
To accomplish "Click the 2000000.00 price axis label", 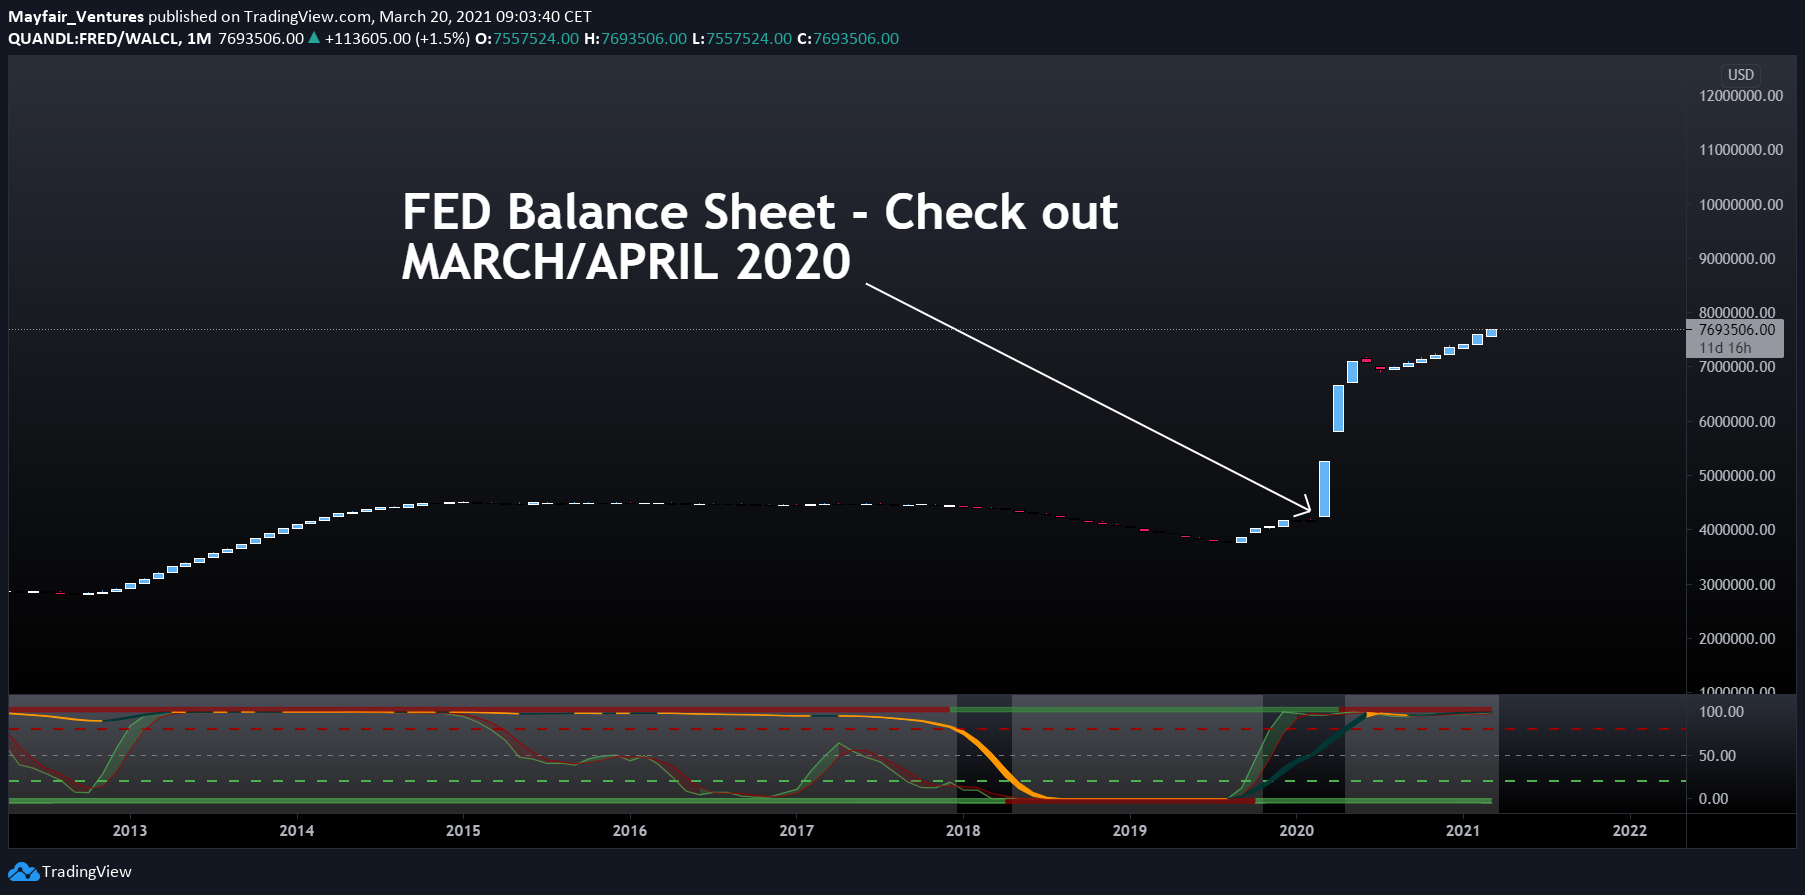I will coord(1737,639).
